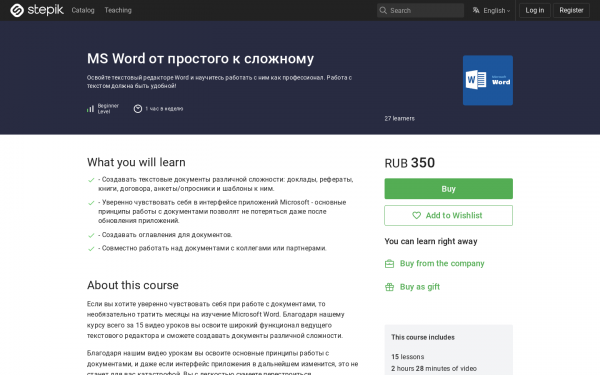Click the gift box icon
The height and width of the screenshot is (375, 600).
[x=389, y=287]
